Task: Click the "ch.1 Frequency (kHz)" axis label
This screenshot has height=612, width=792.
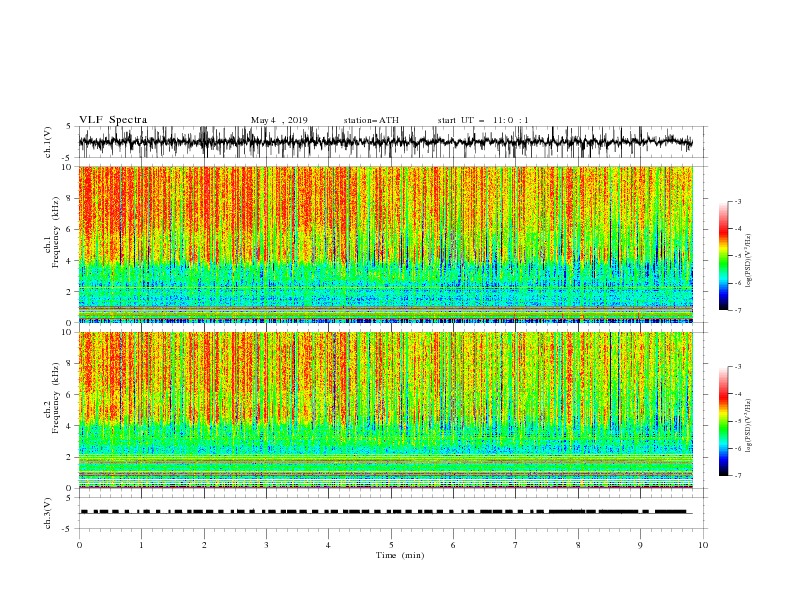Action: (52, 233)
